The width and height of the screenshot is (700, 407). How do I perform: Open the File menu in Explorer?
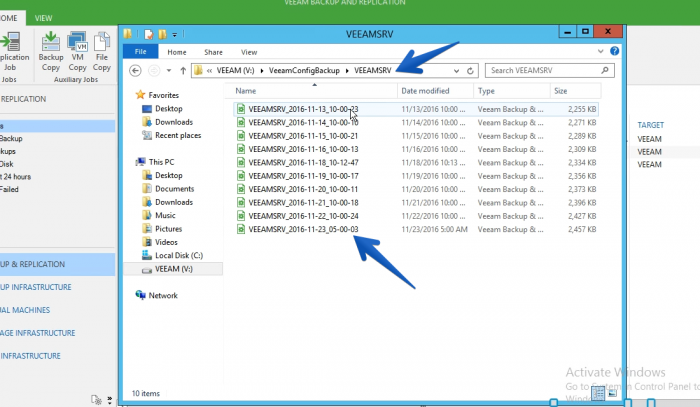click(x=140, y=52)
